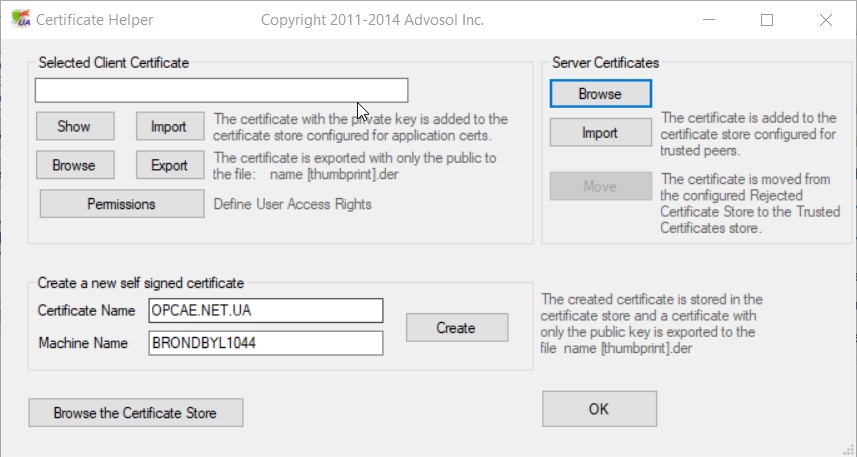Click the 'Certificate Name' label
Image resolution: width=857 pixels, height=457 pixels.
click(x=86, y=310)
